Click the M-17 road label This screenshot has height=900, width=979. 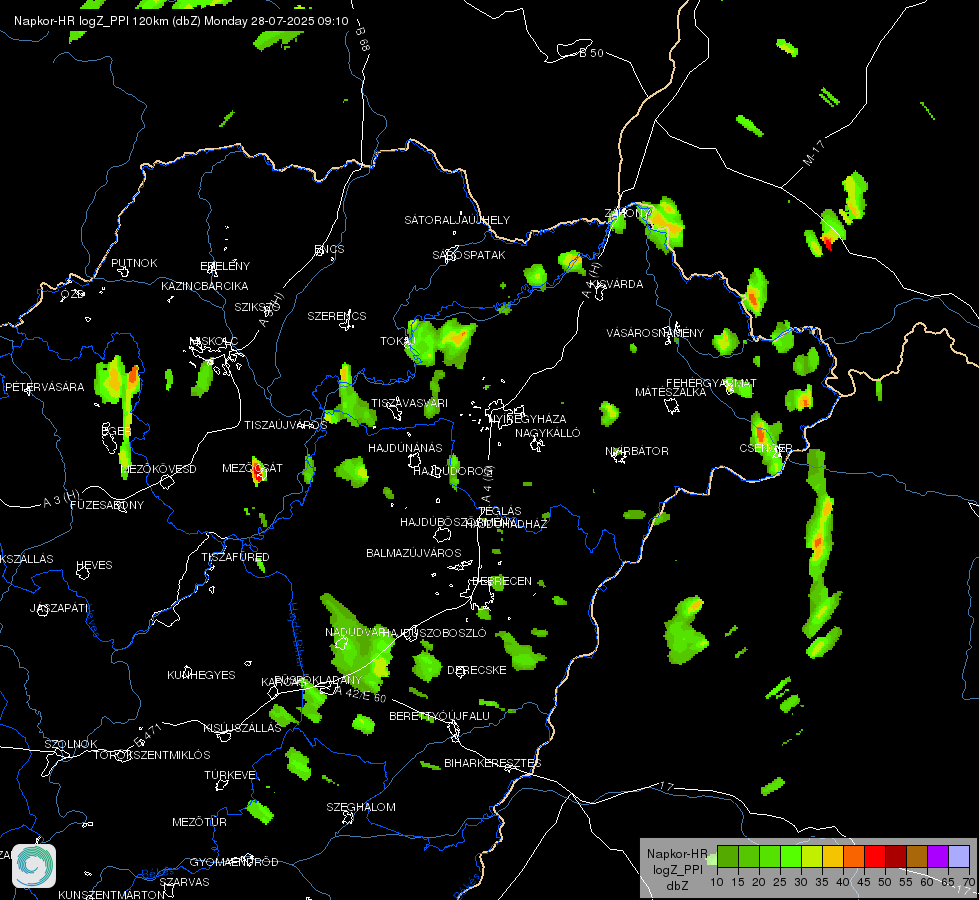[814, 153]
